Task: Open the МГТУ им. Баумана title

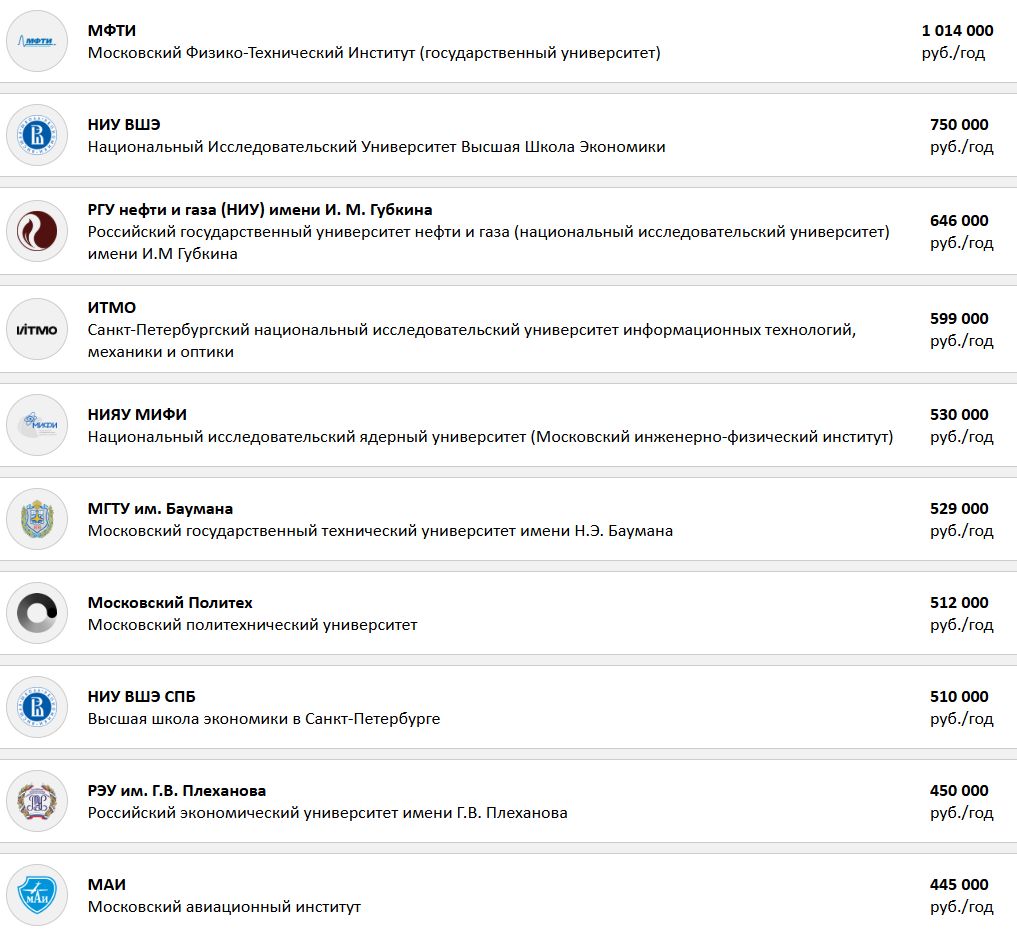Action: (160, 509)
